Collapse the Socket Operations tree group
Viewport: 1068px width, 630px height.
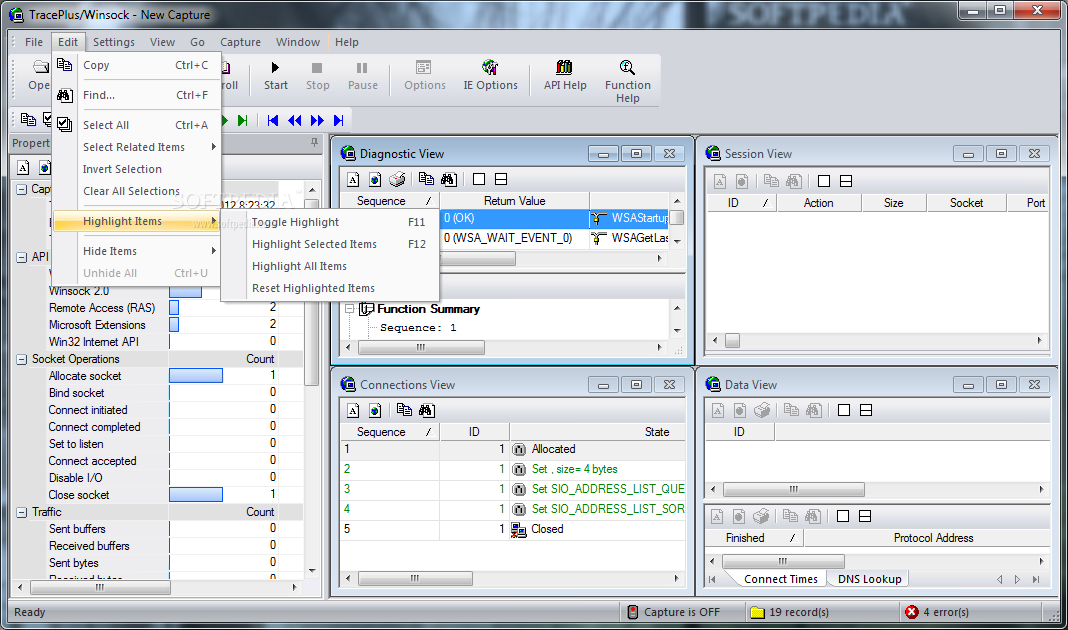22,359
